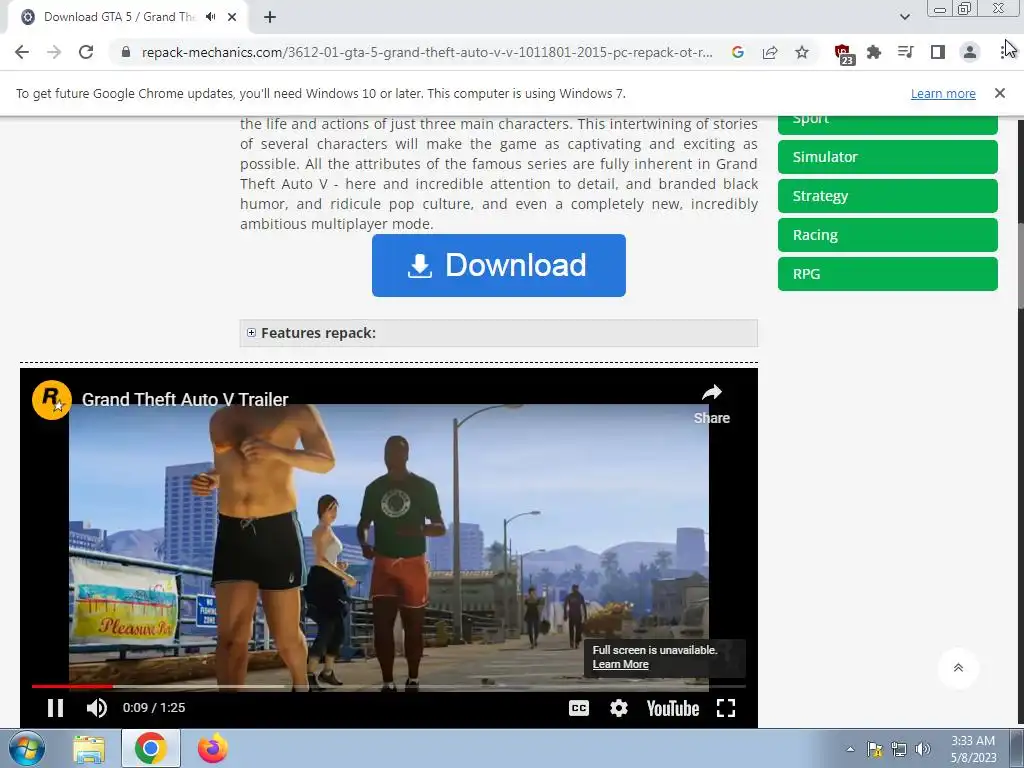
Task: View site information via the padlock icon
Action: (x=126, y=52)
